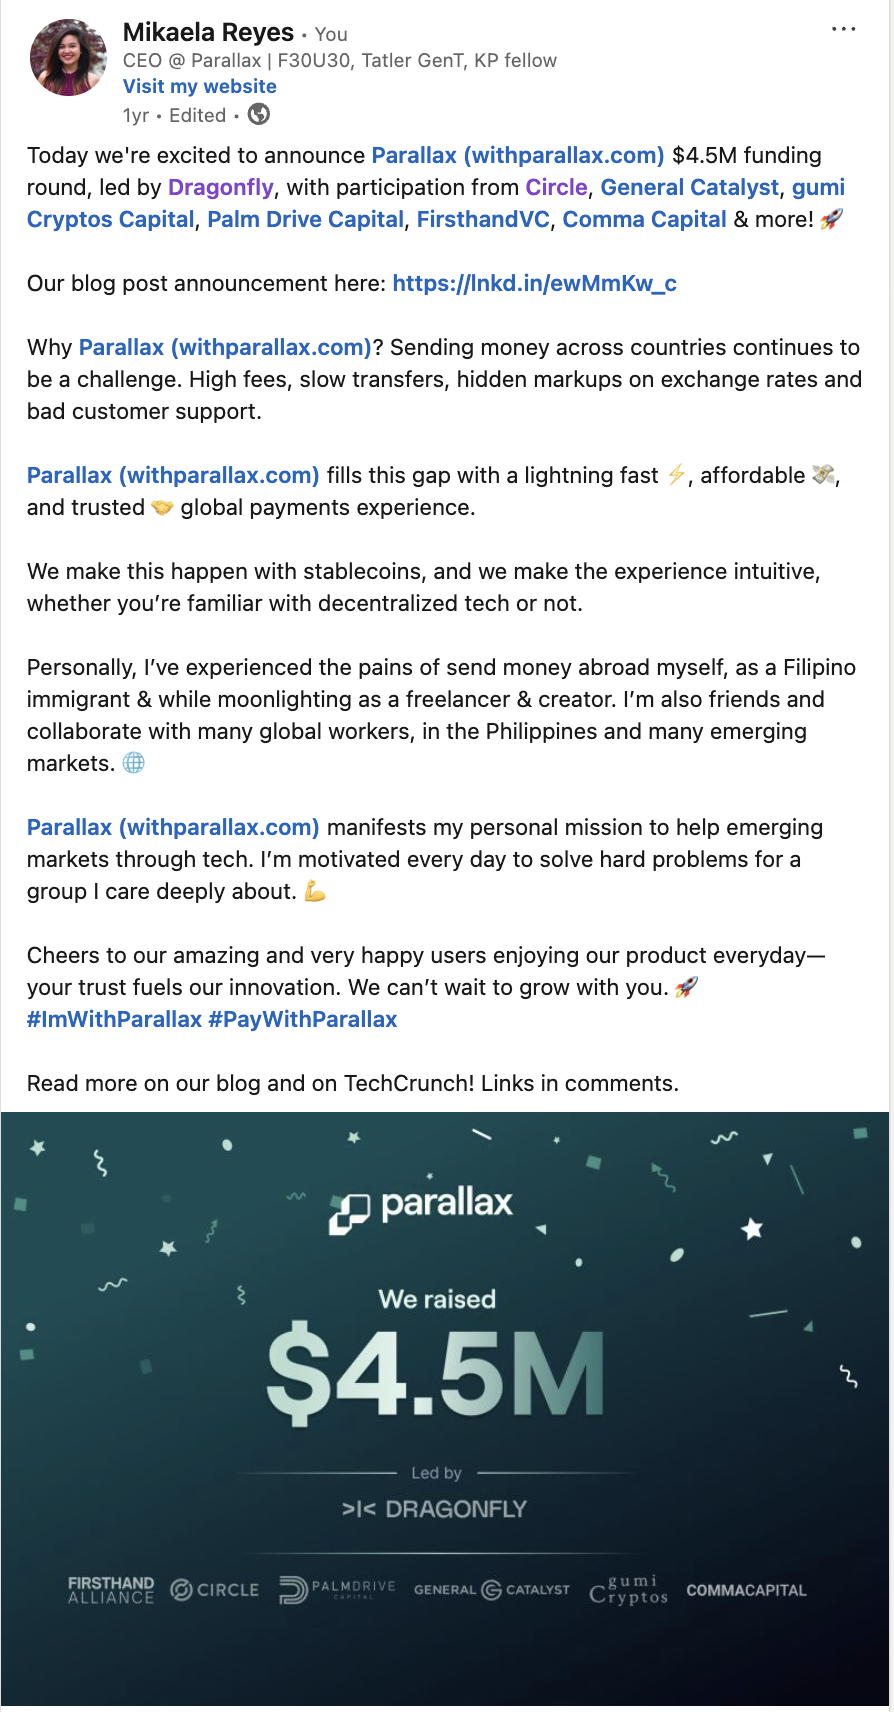Click the Dragonfly investor link

coord(220,187)
